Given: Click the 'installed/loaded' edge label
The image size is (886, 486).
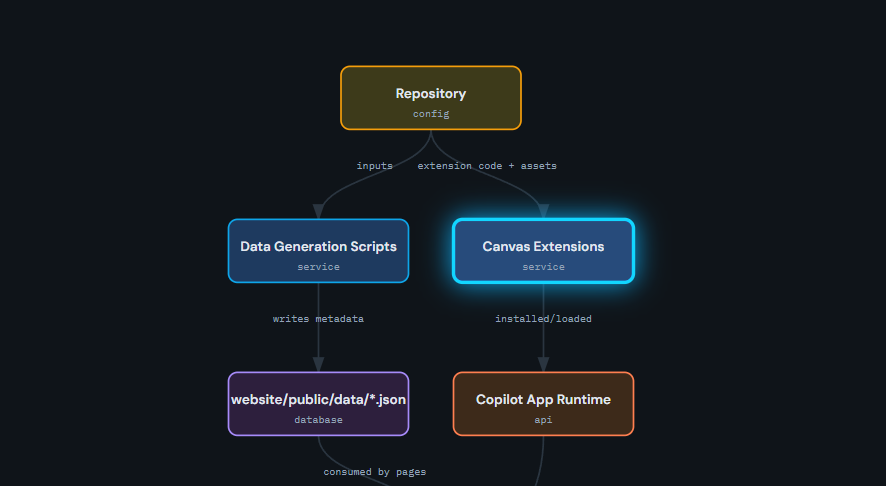Looking at the screenshot, I should pyautogui.click(x=543, y=319).
